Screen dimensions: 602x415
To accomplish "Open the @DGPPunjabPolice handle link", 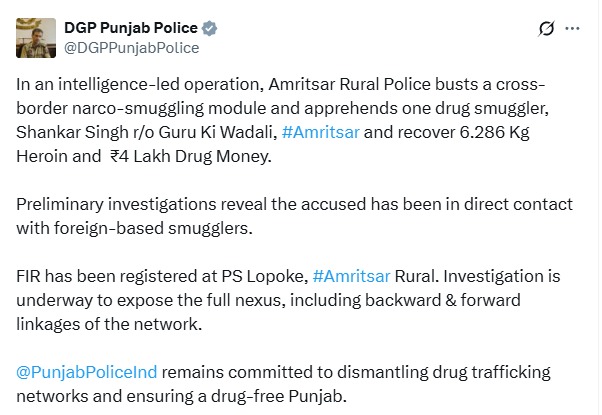I will click(x=132, y=47).
